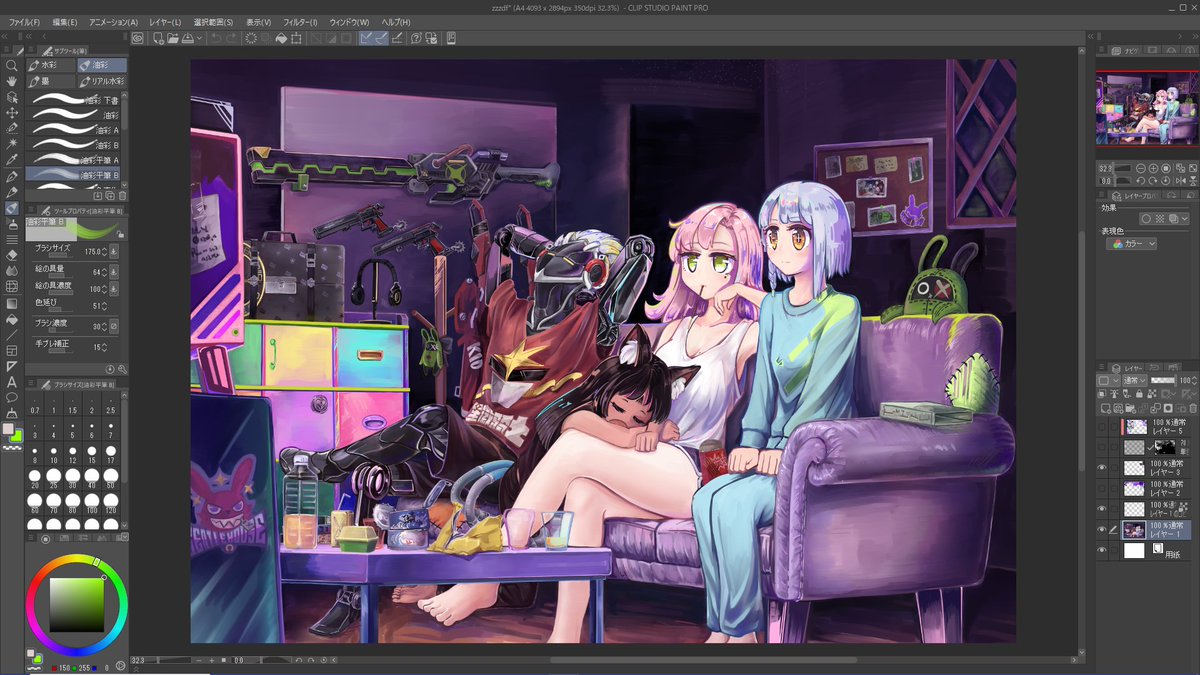The width and height of the screenshot is (1200, 675).
Task: Click the Redo arrow in command bar
Action: click(x=232, y=38)
